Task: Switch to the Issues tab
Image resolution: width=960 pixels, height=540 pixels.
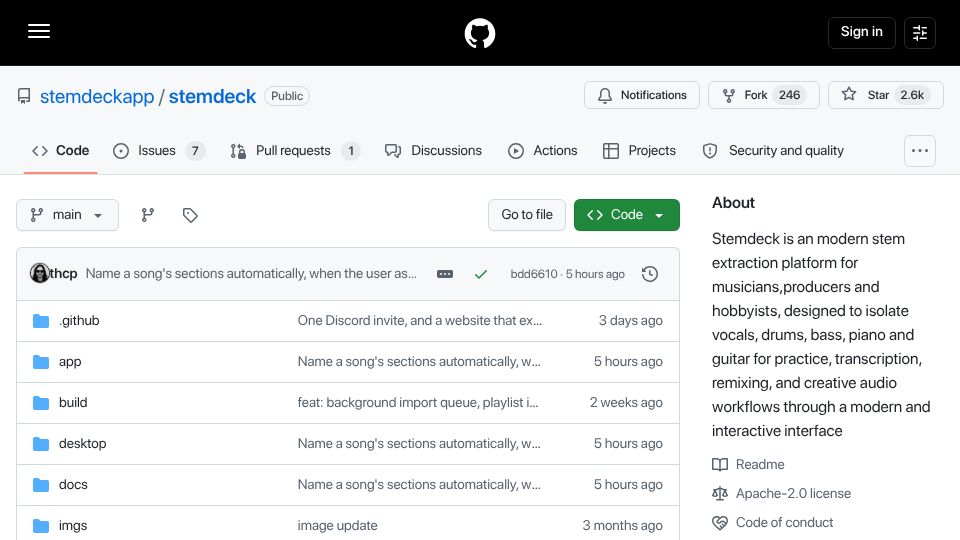Action: coord(159,151)
